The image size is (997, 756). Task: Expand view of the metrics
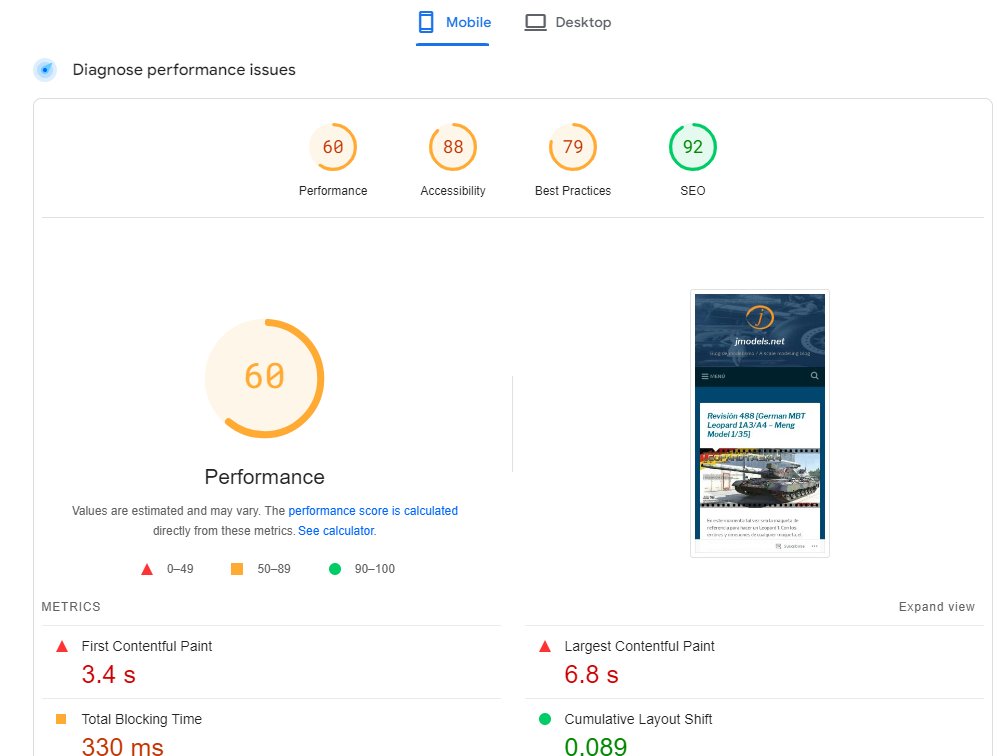(936, 607)
